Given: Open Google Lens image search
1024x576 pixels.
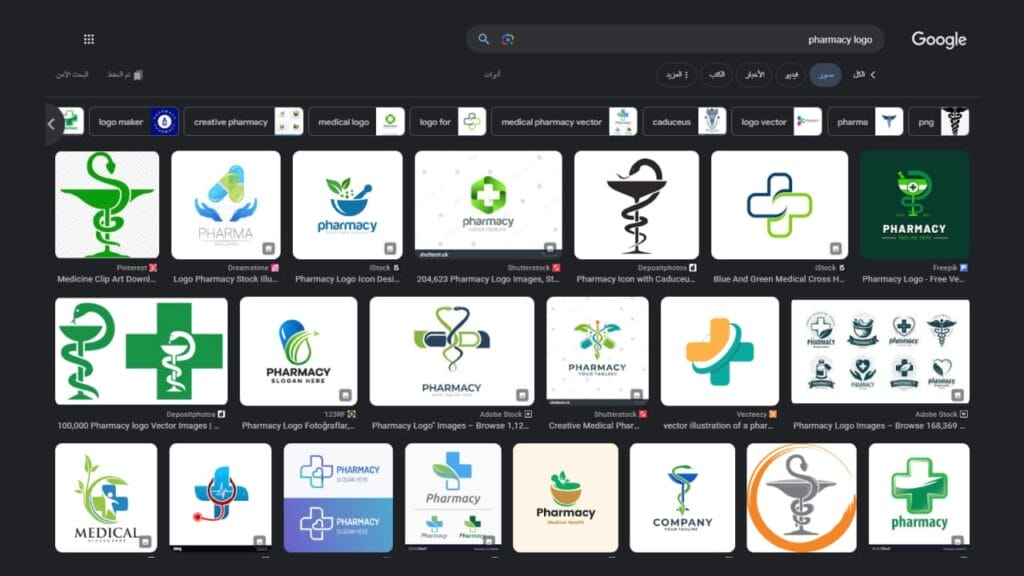Looking at the screenshot, I should click(508, 39).
